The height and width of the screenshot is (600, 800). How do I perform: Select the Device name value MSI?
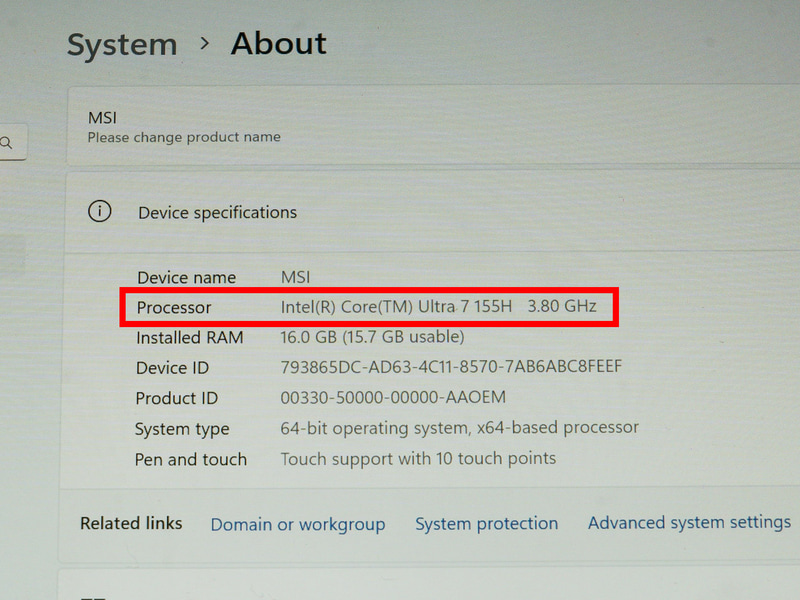point(295,277)
